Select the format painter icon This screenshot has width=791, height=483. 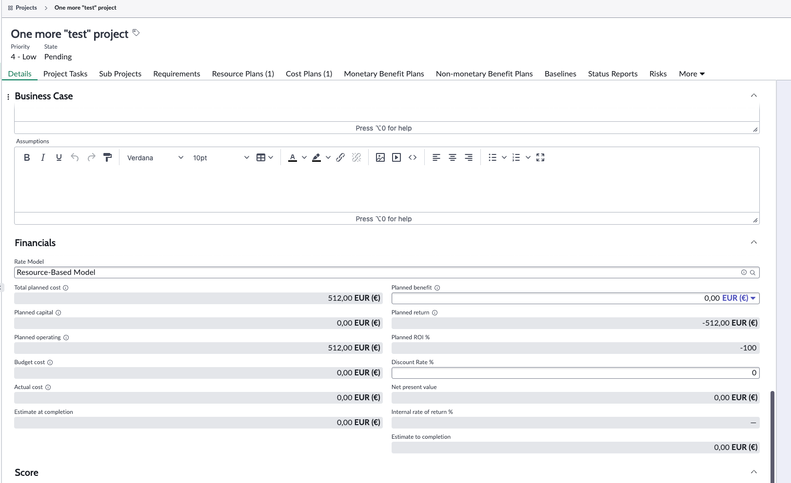pyautogui.click(x=107, y=157)
